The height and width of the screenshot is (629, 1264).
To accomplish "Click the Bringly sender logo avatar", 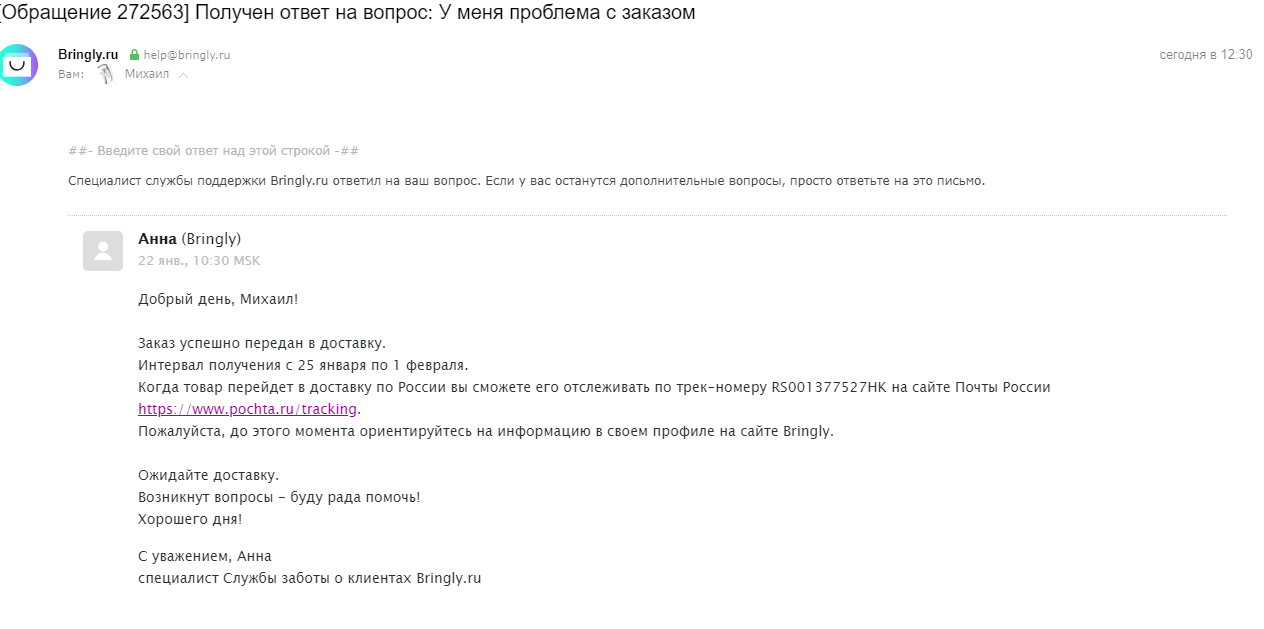I will pyautogui.click(x=17, y=65).
